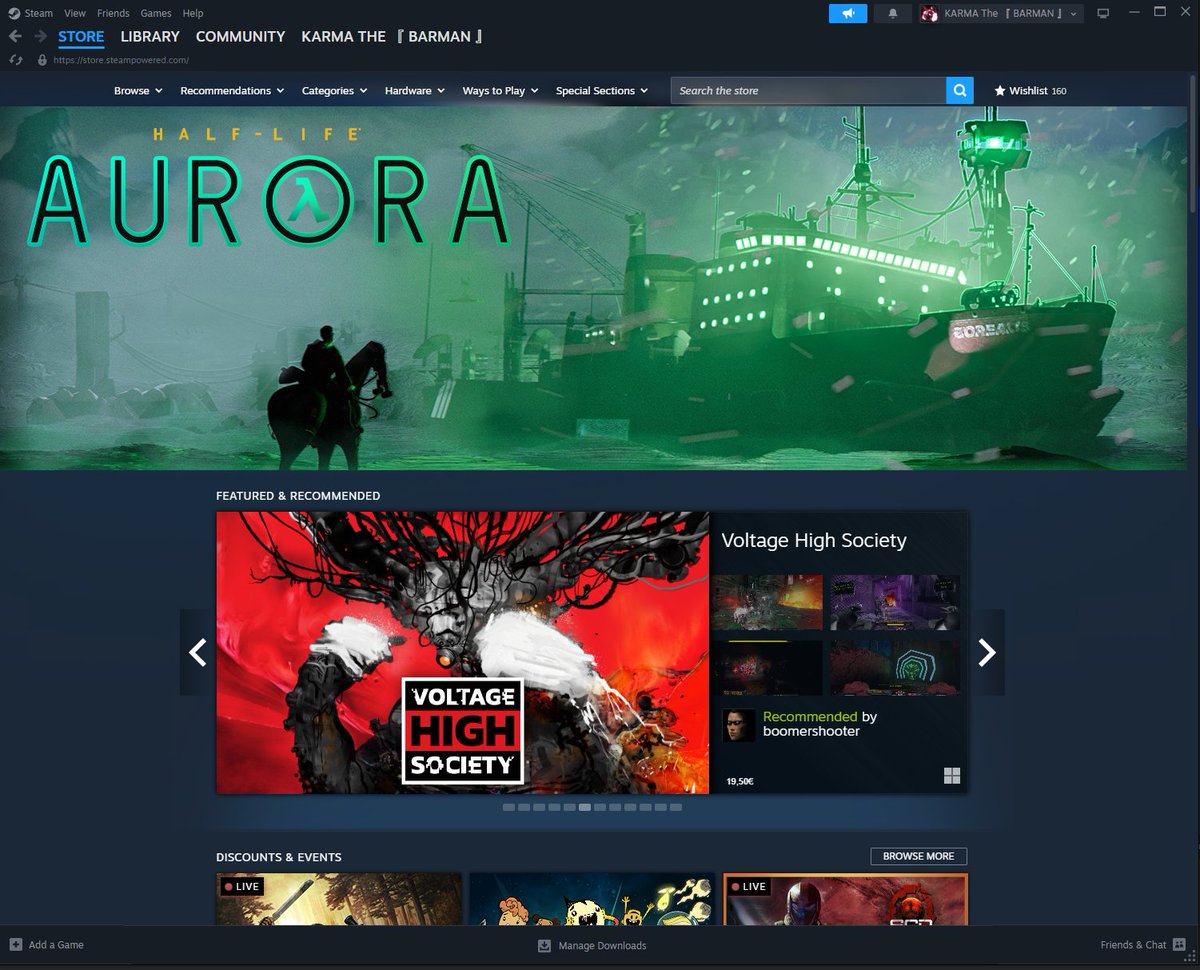Viewport: 1200px width, 970px height.
Task: Click the 19,50€ price label
Action: tap(740, 781)
